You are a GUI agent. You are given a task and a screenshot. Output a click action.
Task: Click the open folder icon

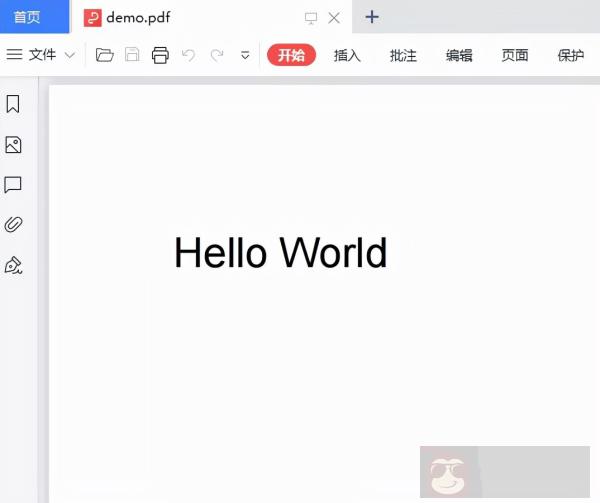point(104,55)
